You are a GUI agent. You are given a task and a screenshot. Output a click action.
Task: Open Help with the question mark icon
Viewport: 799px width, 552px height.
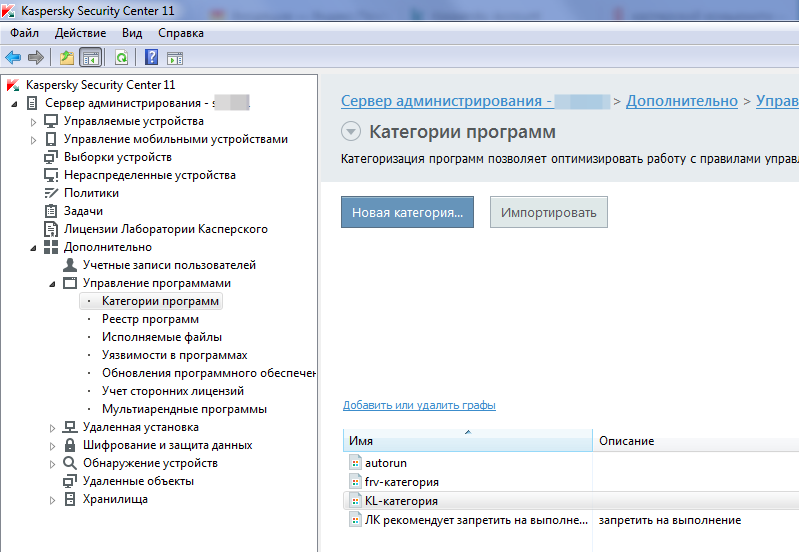(x=152, y=57)
